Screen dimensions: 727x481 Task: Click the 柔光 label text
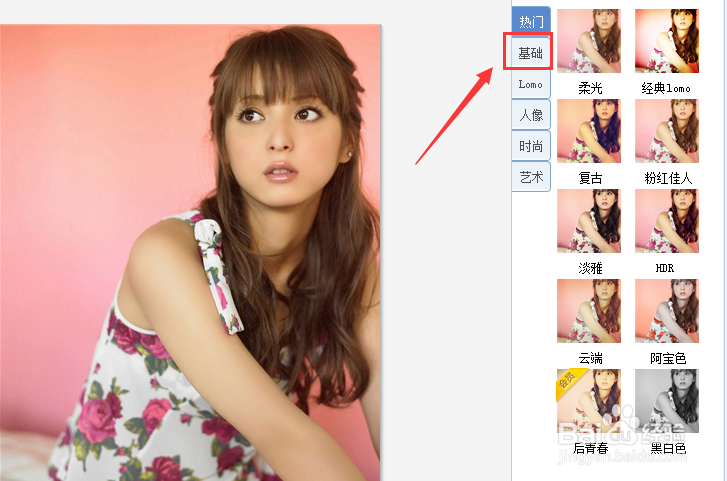pos(590,88)
